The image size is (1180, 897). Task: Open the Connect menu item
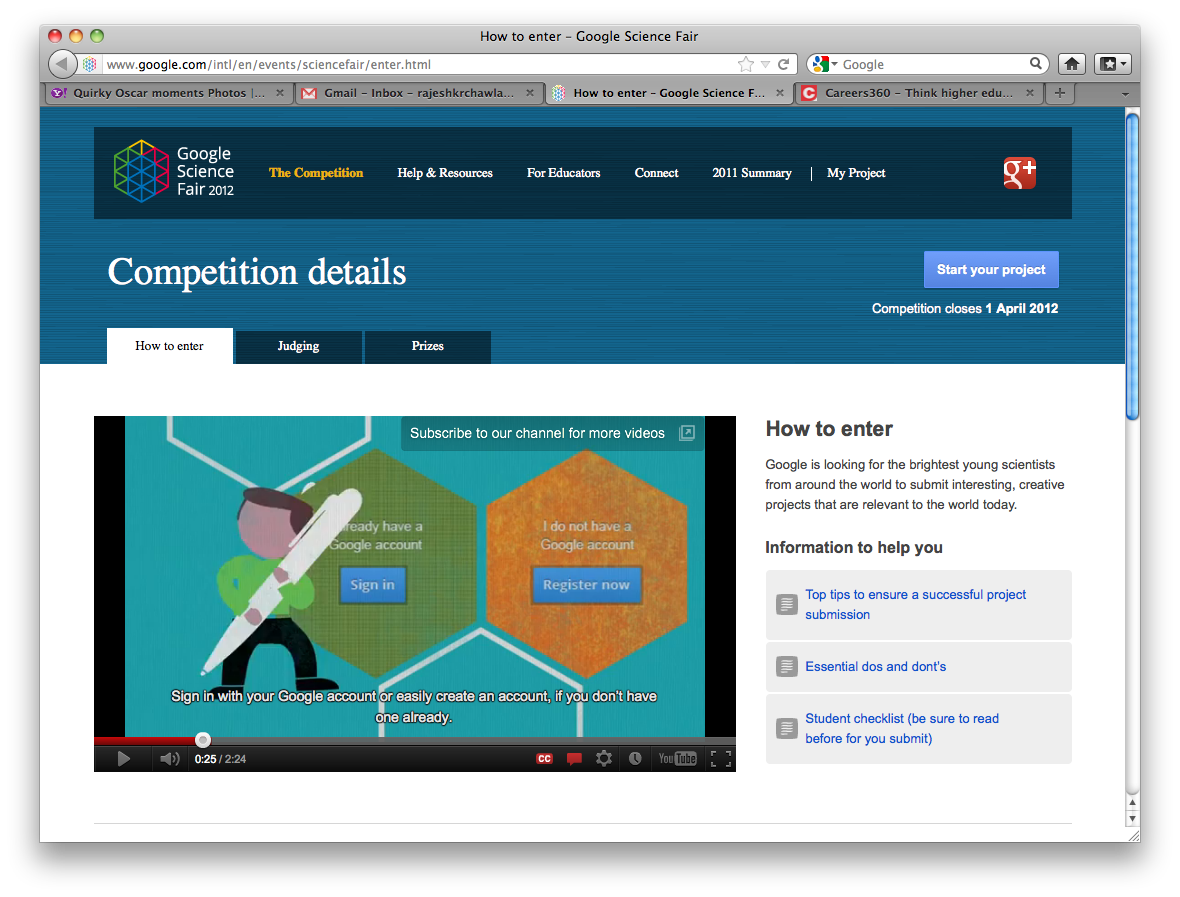click(656, 172)
